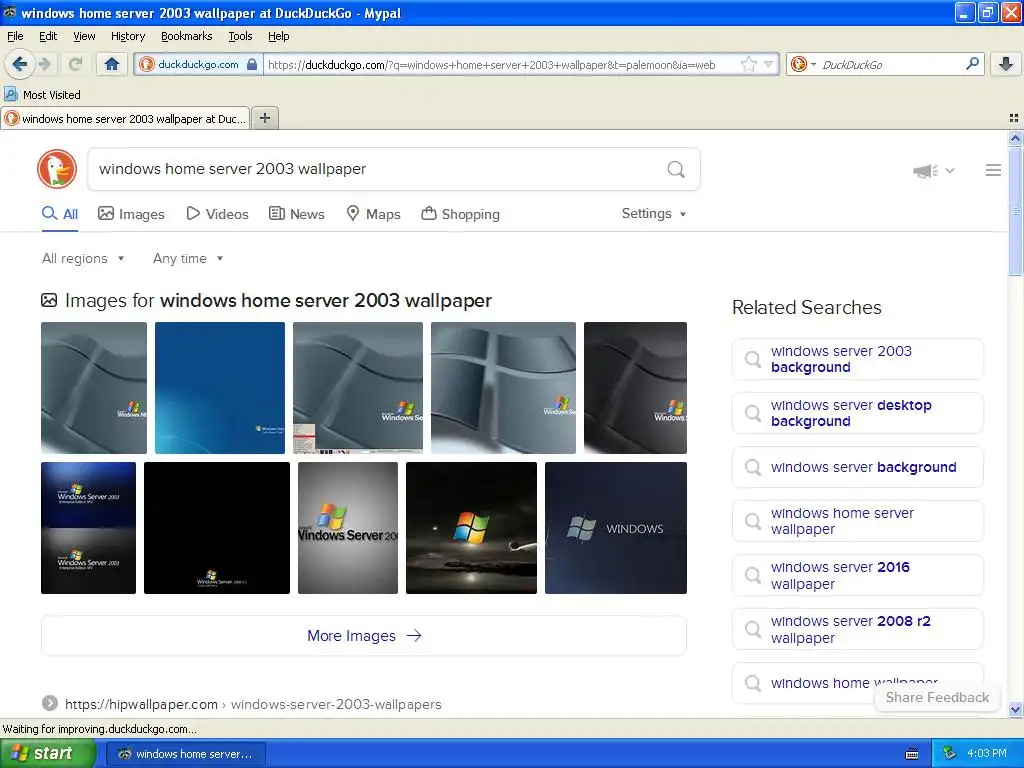
Task: Open the Help menu
Action: [x=278, y=36]
